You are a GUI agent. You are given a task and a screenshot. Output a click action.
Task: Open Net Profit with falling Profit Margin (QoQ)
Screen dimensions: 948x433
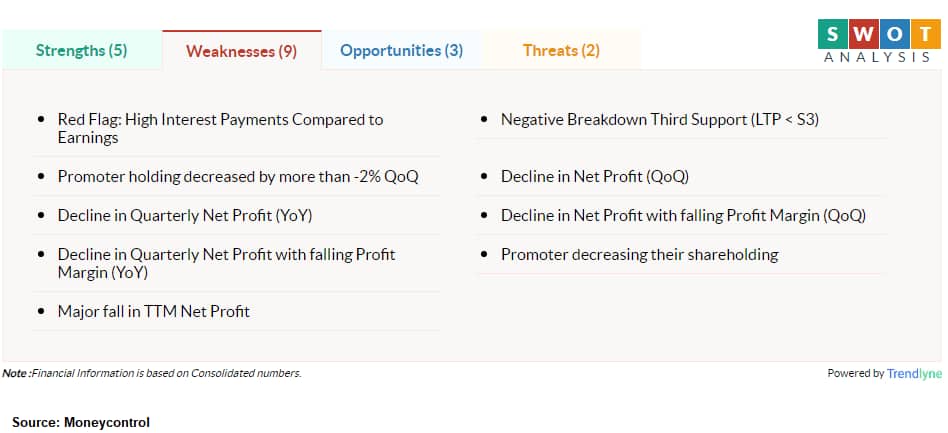click(x=683, y=215)
